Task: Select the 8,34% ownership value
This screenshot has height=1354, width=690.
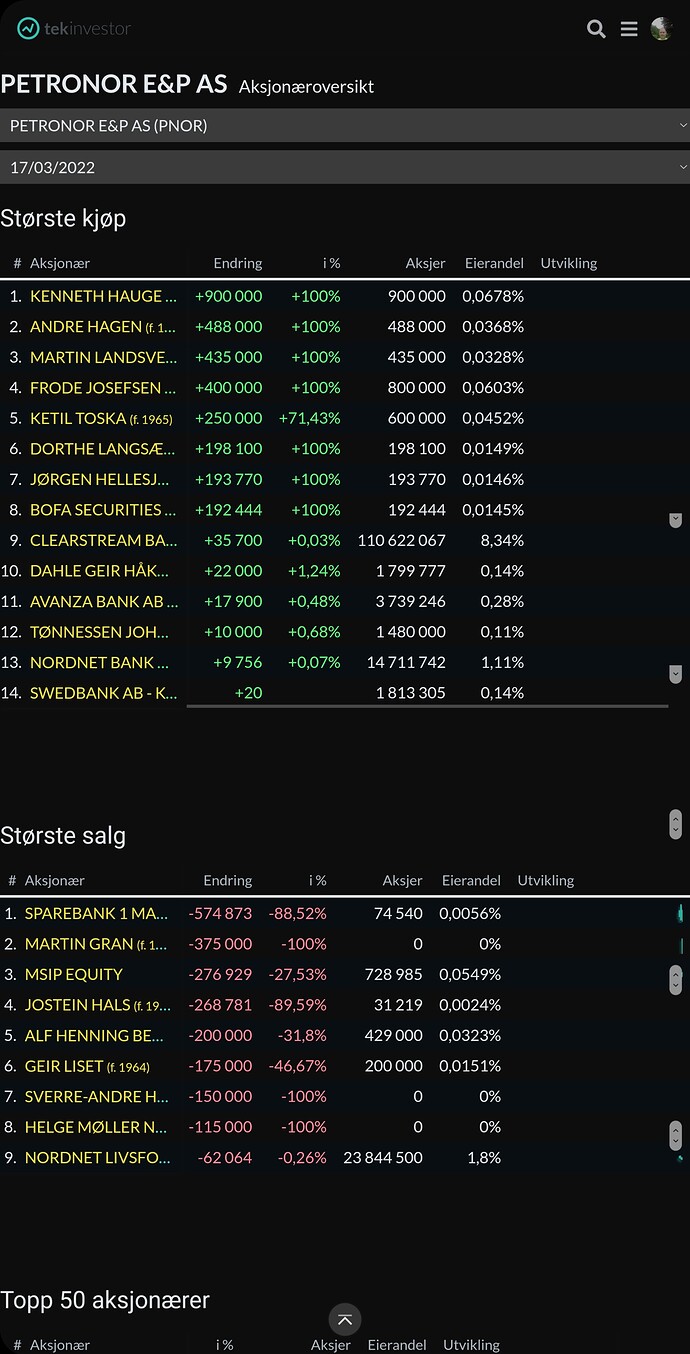Action: point(502,540)
